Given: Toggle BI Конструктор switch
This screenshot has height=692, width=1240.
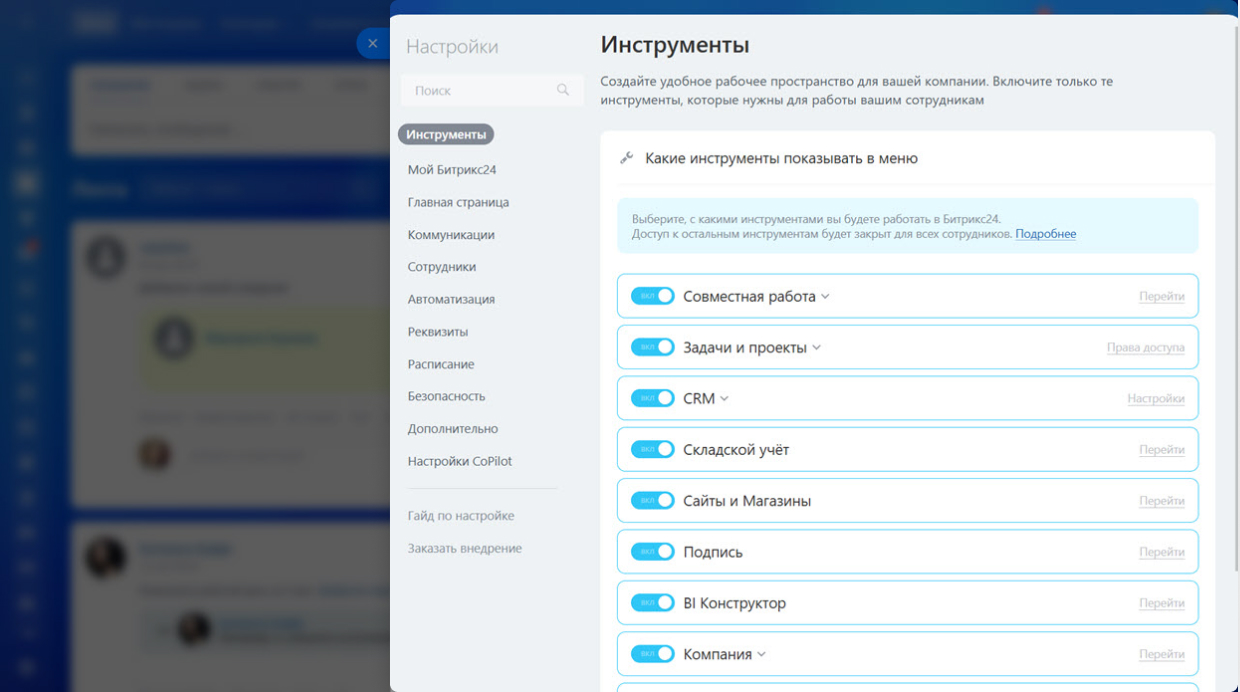Looking at the screenshot, I should 653,602.
